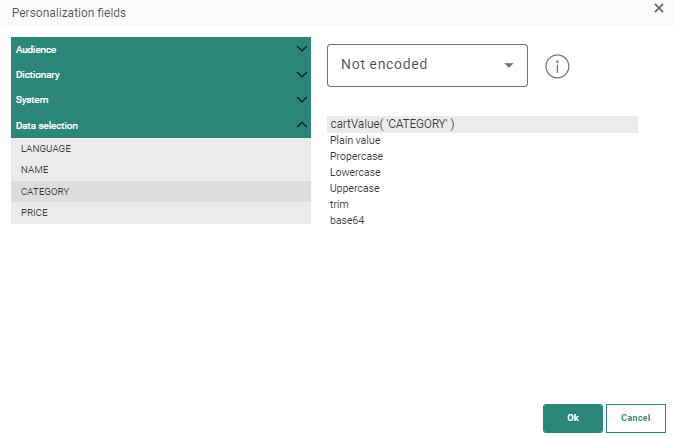Select the PRICE field
Screen dimensions: 674x438
pos(160,213)
